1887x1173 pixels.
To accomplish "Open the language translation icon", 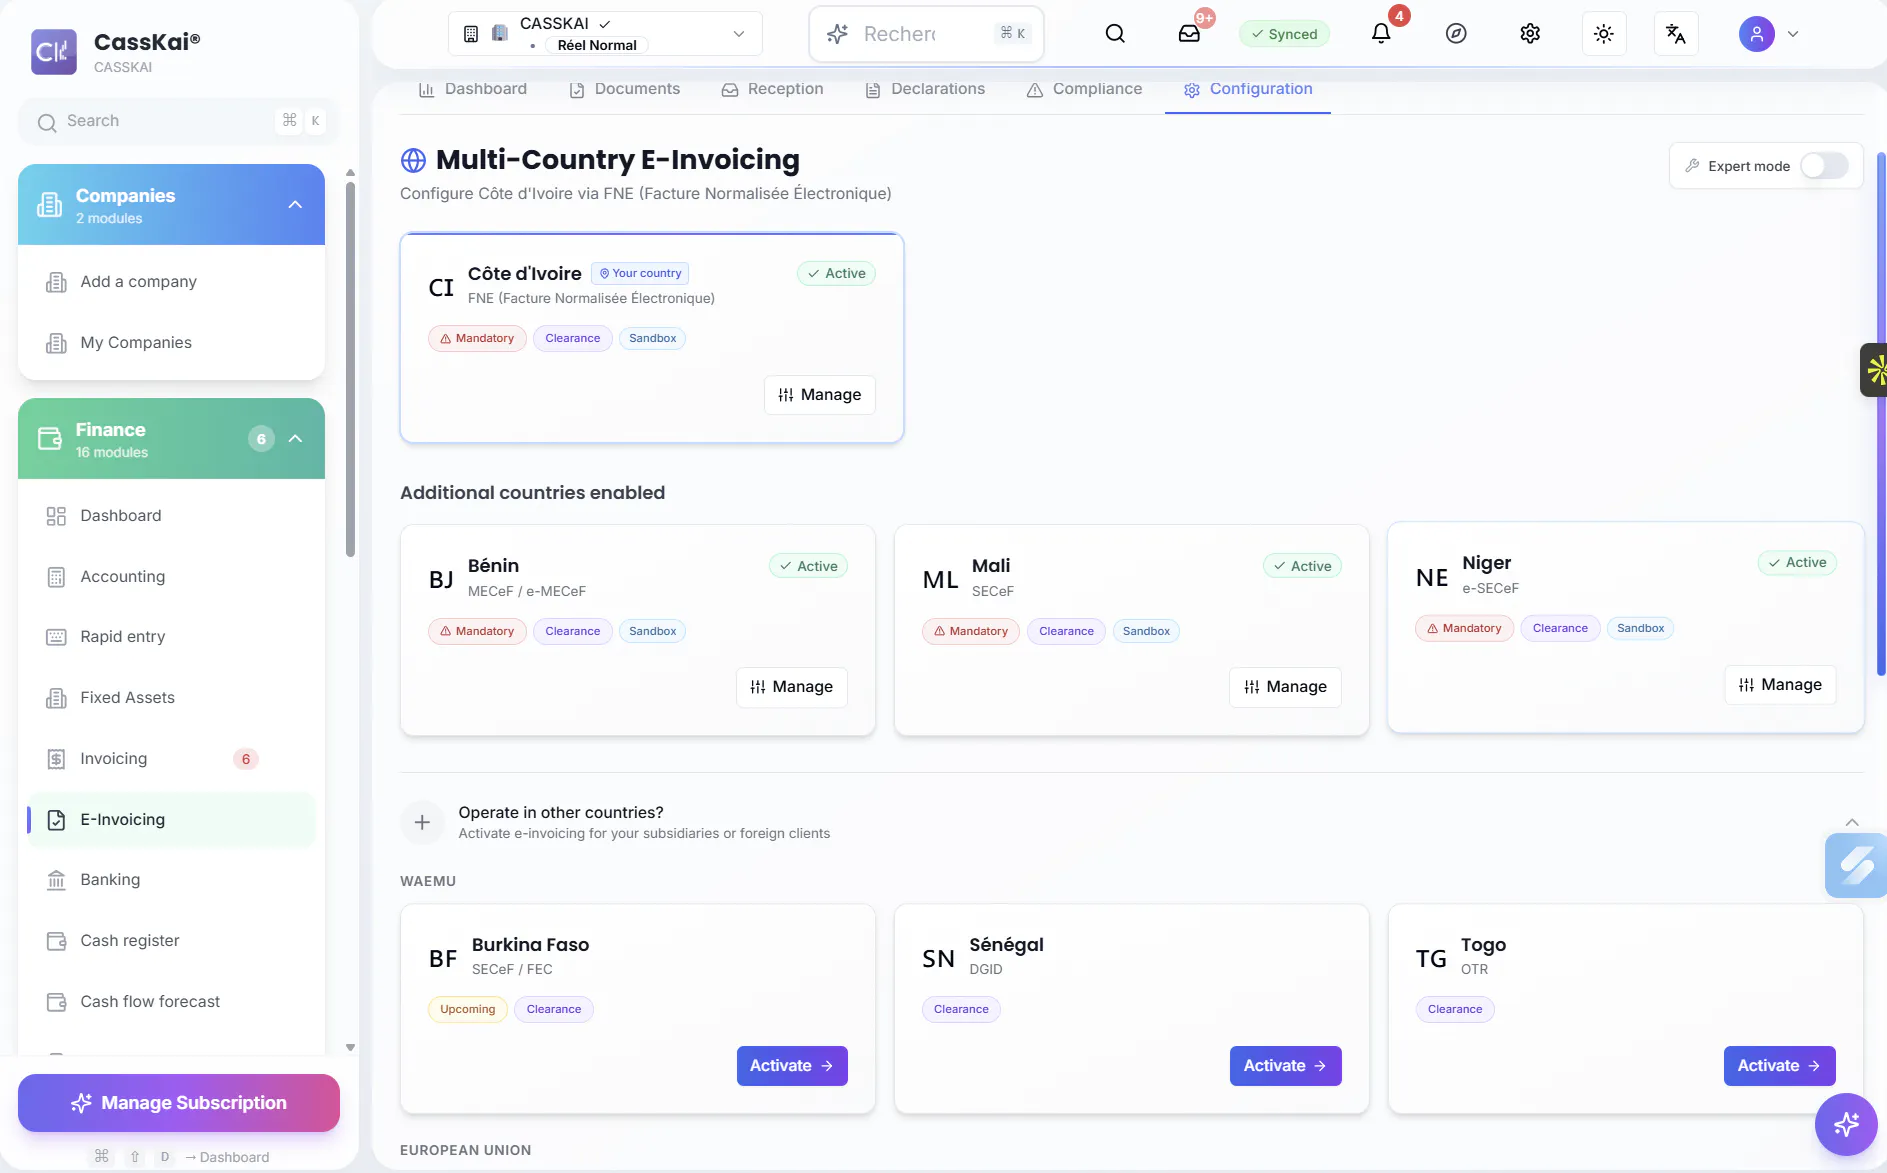I will point(1676,34).
